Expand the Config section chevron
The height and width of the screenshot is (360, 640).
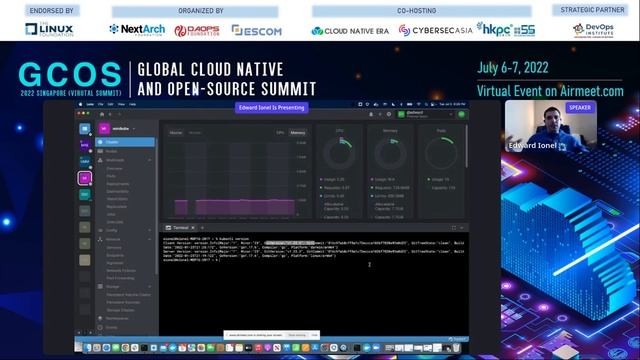150,230
